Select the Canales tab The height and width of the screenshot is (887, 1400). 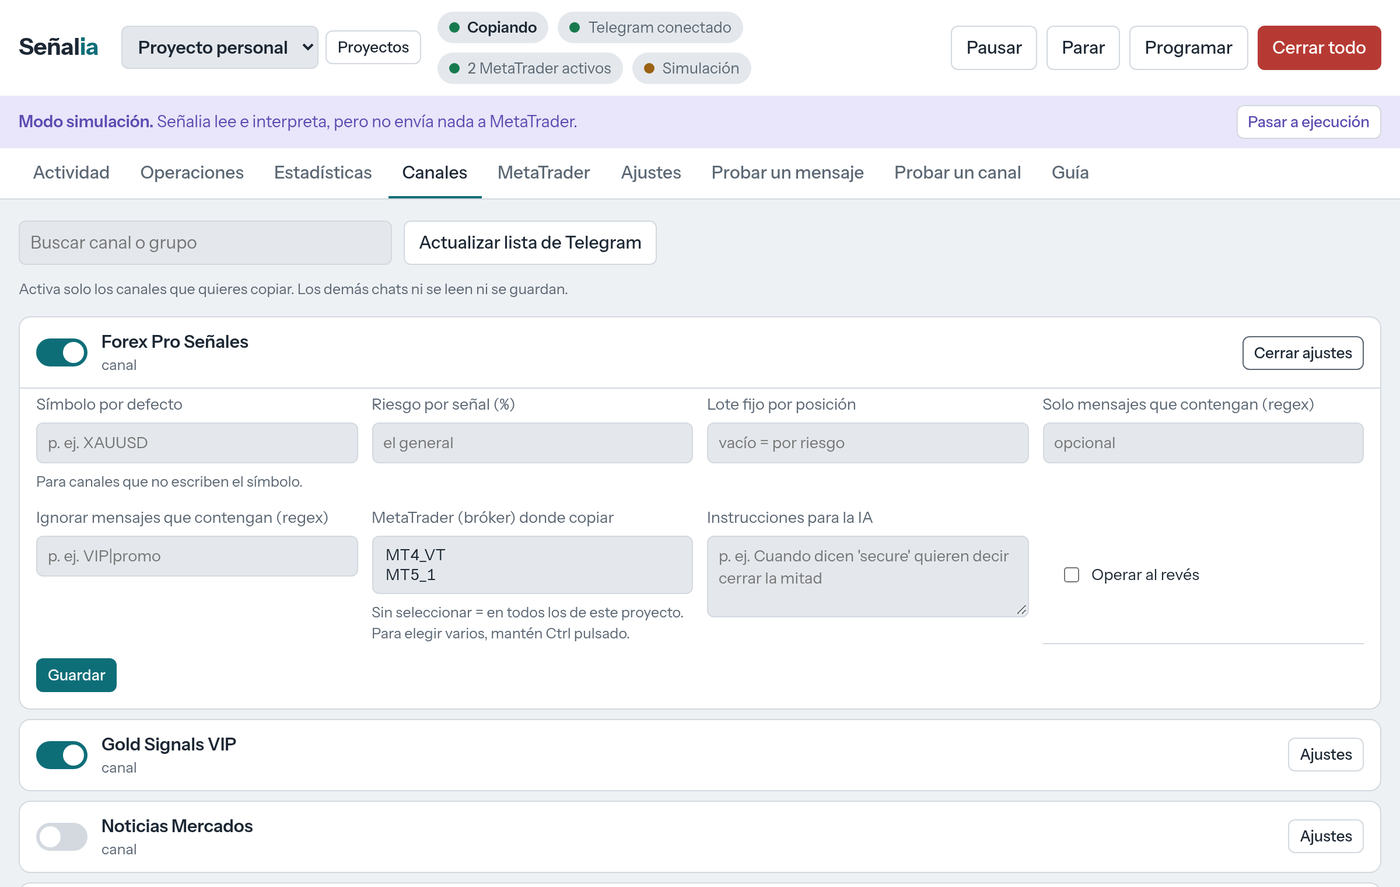(435, 172)
